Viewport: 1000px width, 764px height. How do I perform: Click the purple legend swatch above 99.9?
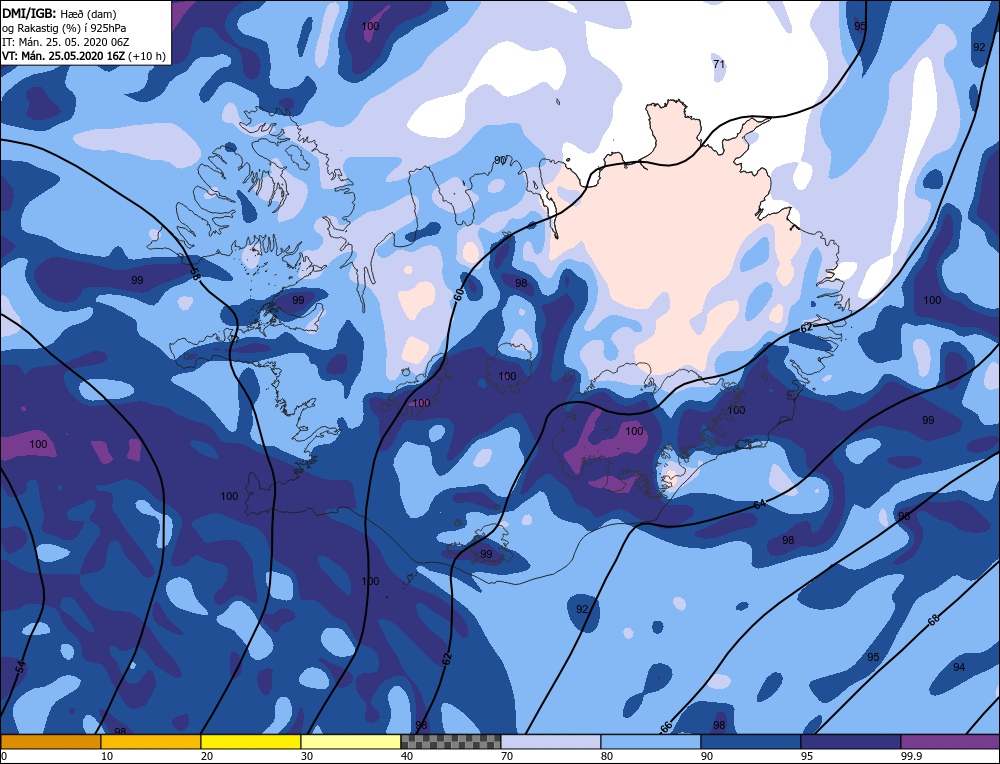pyautogui.click(x=950, y=742)
